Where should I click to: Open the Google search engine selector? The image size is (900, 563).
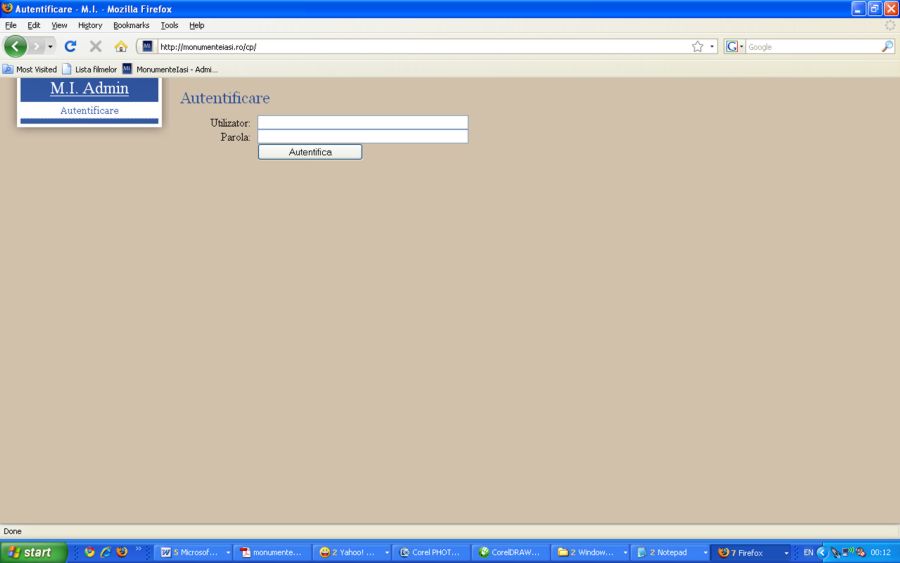(735, 46)
